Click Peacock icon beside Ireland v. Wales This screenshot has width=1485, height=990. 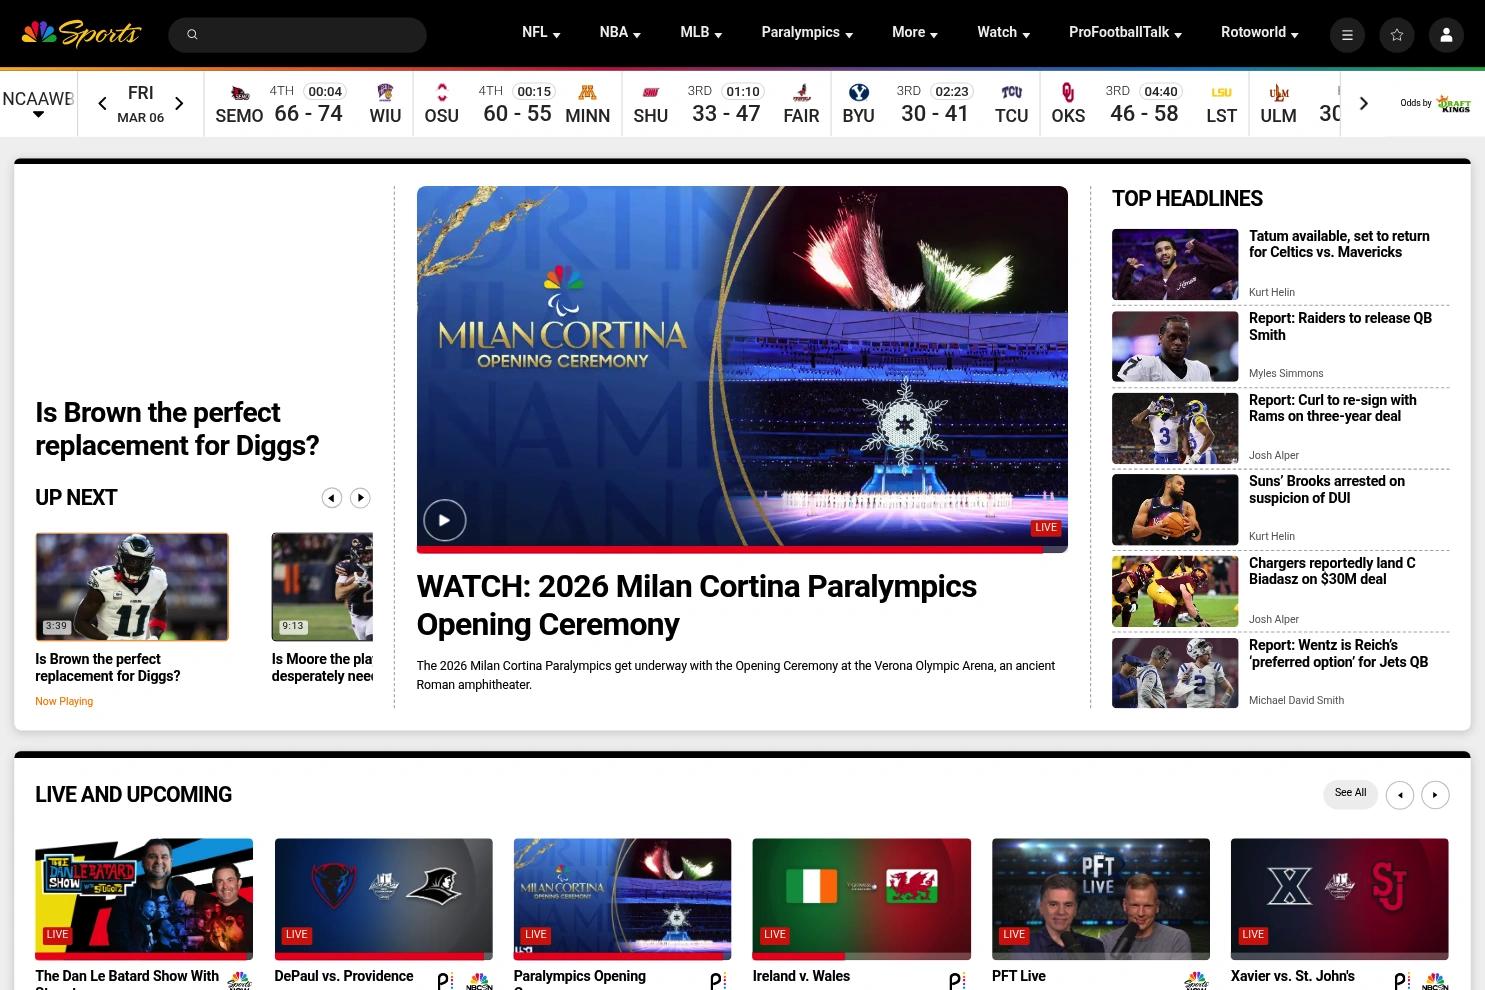(x=957, y=982)
